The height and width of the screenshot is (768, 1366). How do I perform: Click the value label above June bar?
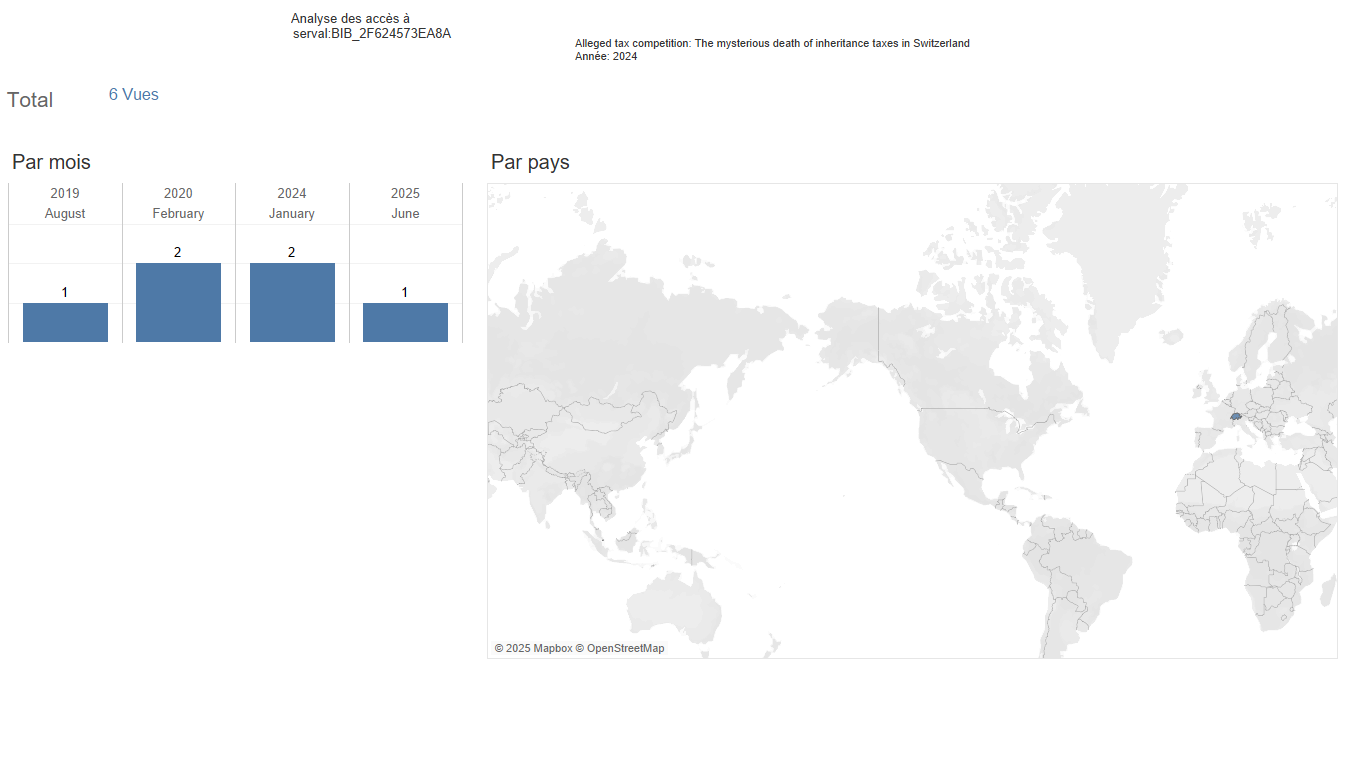[x=405, y=292]
